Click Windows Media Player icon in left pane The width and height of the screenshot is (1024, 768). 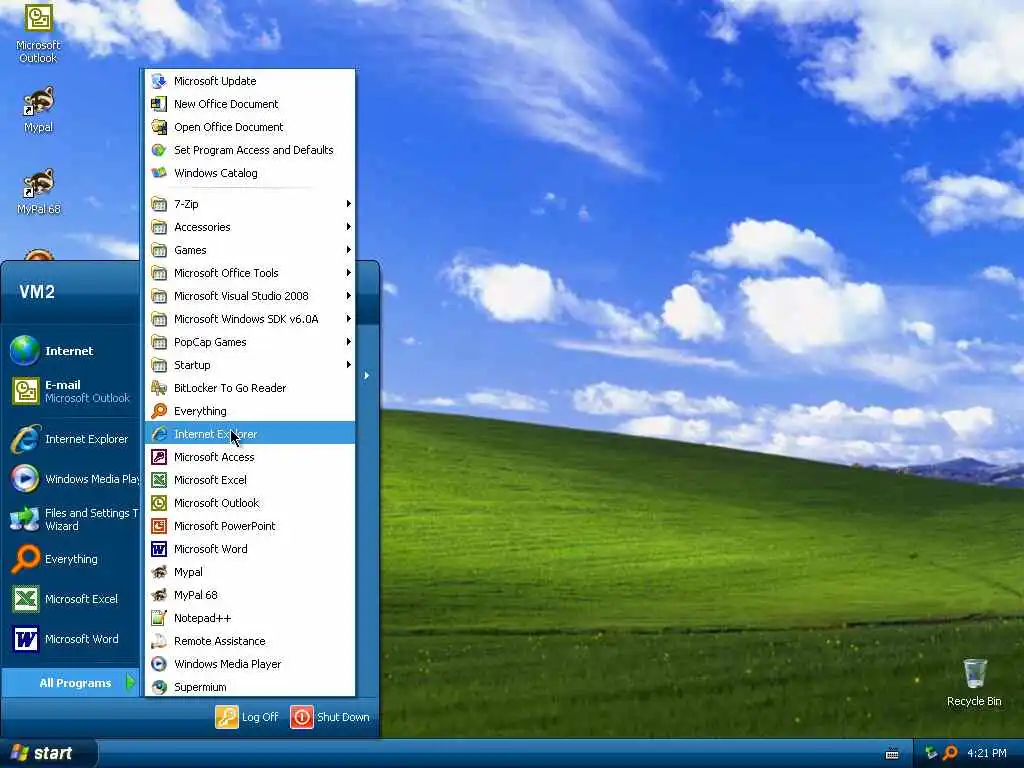[25, 479]
